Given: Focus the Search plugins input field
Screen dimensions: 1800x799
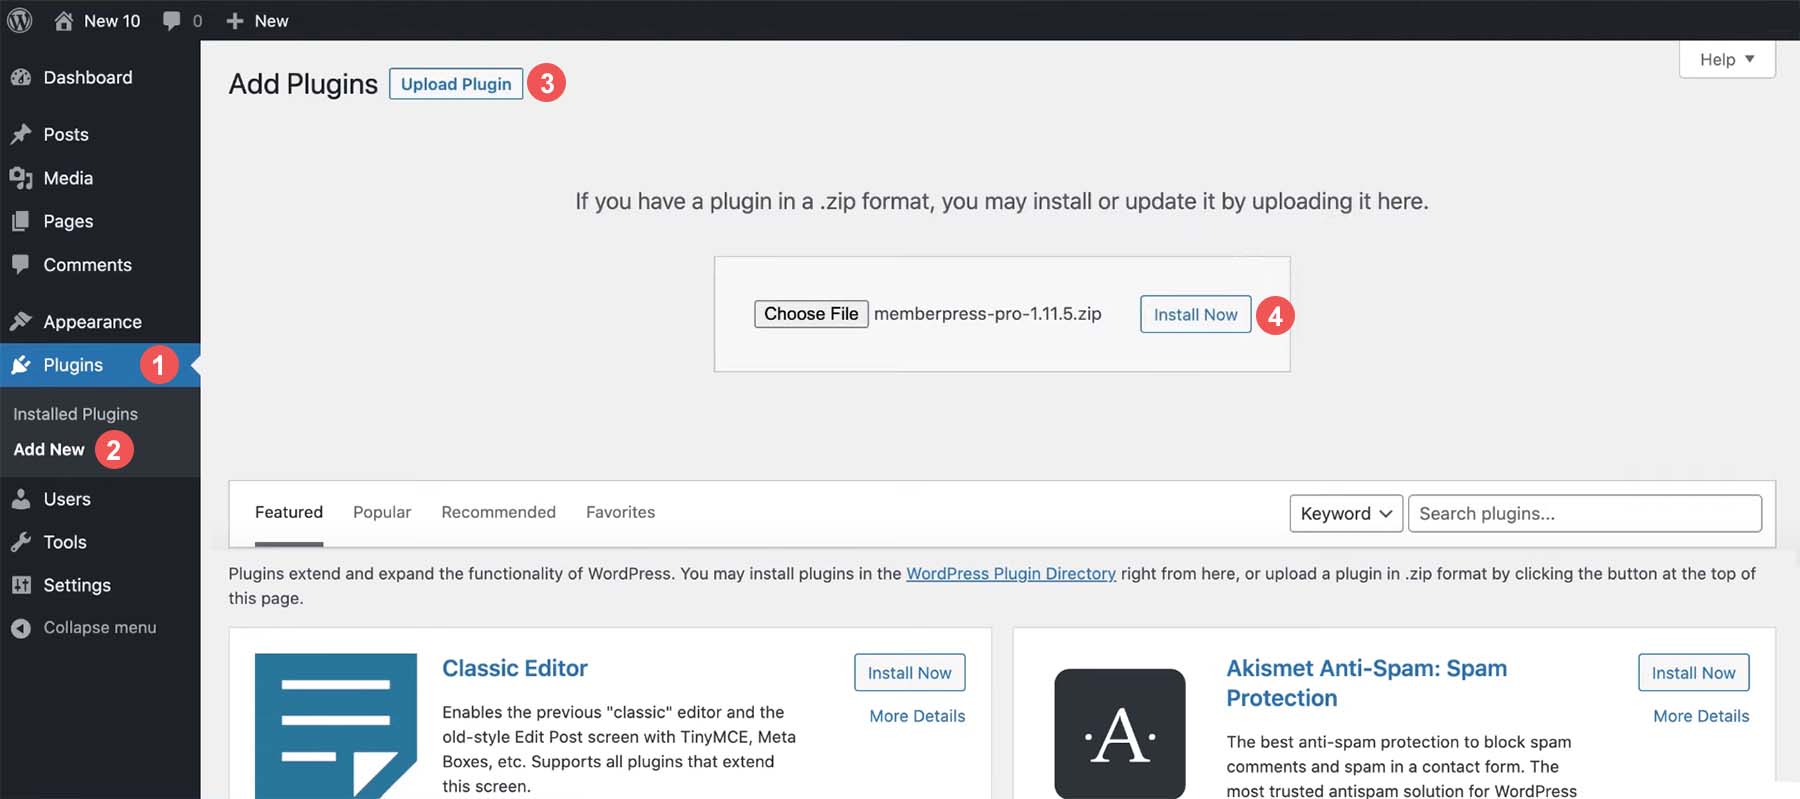Looking at the screenshot, I should click(1585, 513).
